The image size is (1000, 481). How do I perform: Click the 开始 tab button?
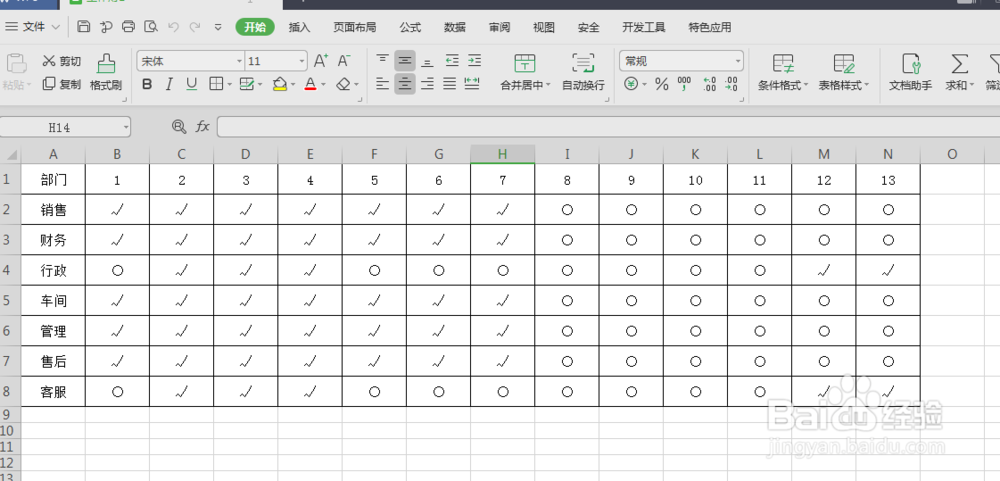click(255, 27)
